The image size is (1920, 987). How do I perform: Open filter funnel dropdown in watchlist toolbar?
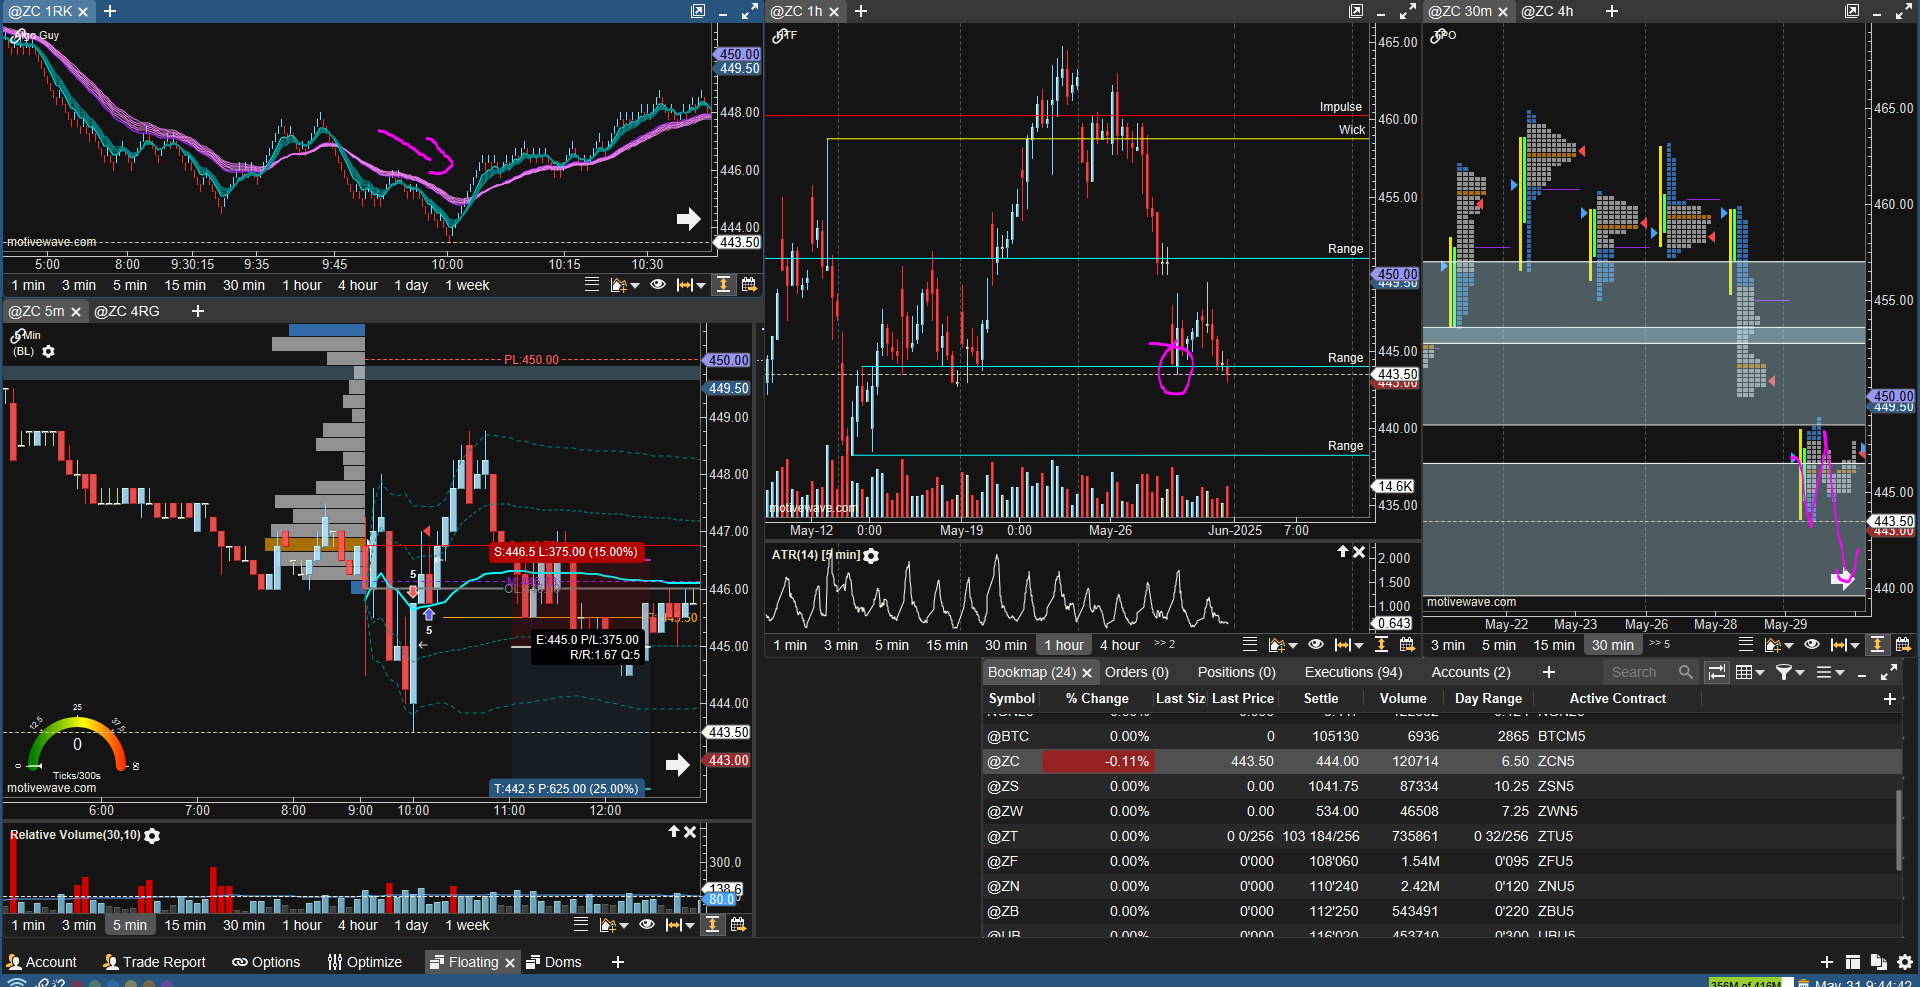[1790, 672]
